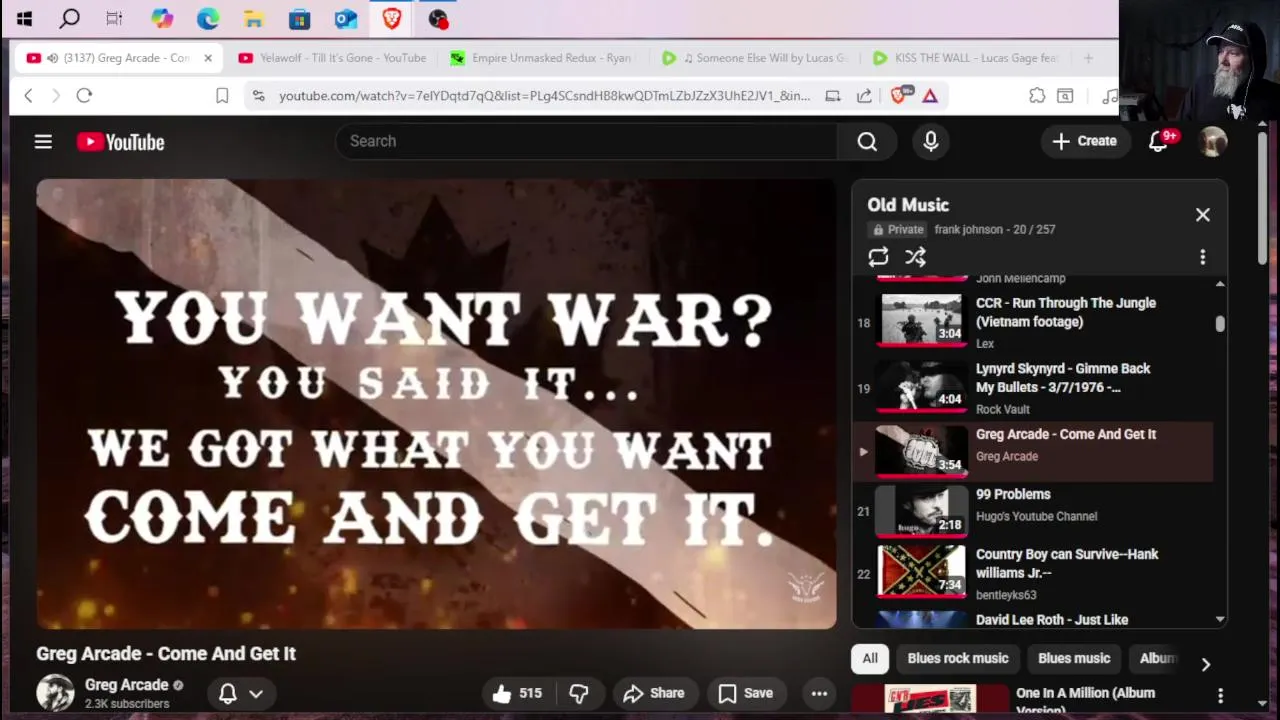Click the video player area

click(x=436, y=404)
